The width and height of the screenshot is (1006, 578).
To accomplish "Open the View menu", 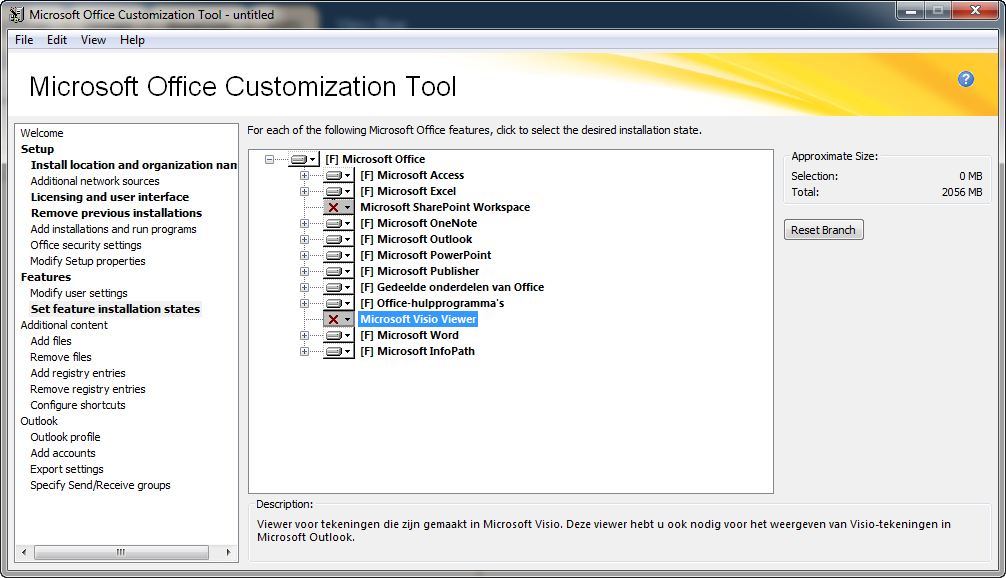I will pyautogui.click(x=93, y=40).
